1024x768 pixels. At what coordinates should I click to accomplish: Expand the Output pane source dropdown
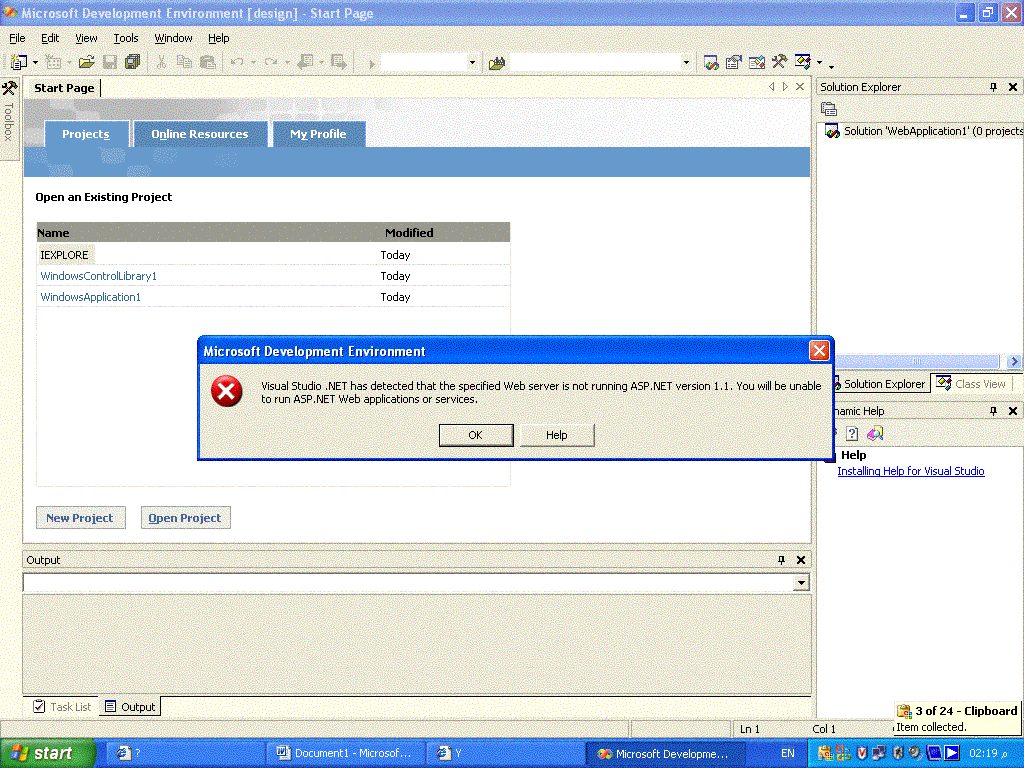[x=801, y=583]
